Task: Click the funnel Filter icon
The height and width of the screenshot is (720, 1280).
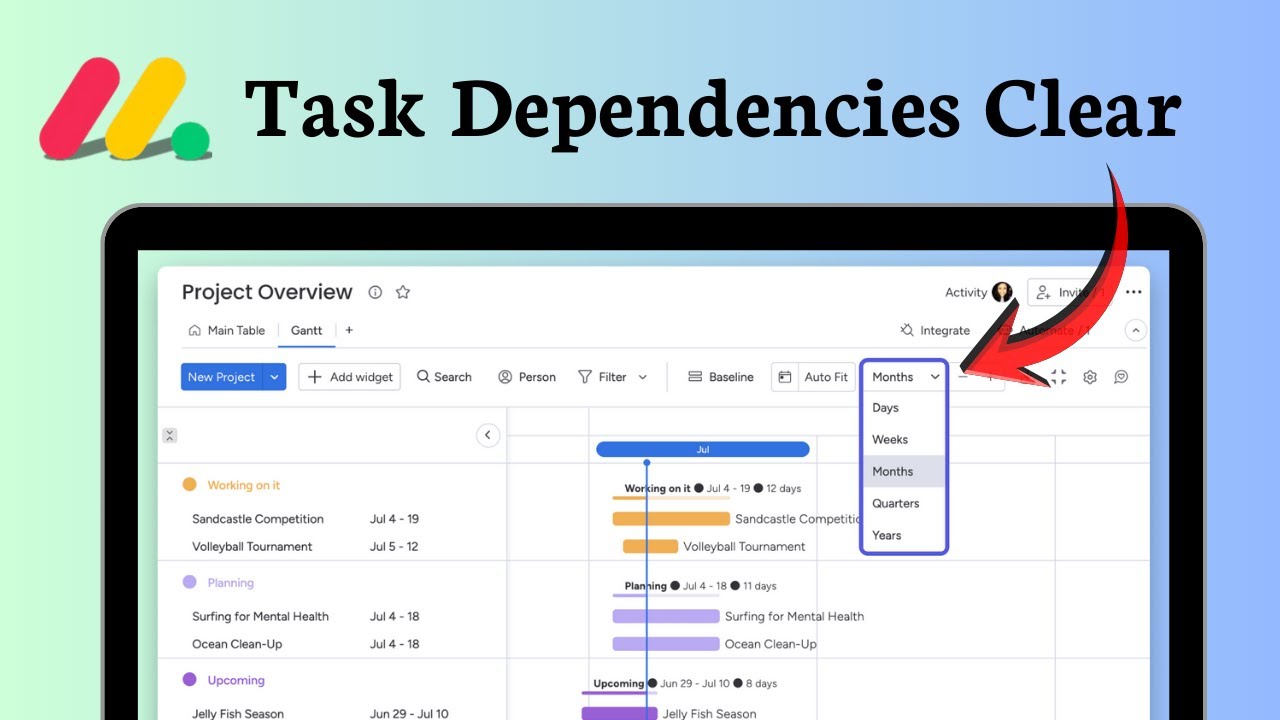Action: tap(585, 377)
